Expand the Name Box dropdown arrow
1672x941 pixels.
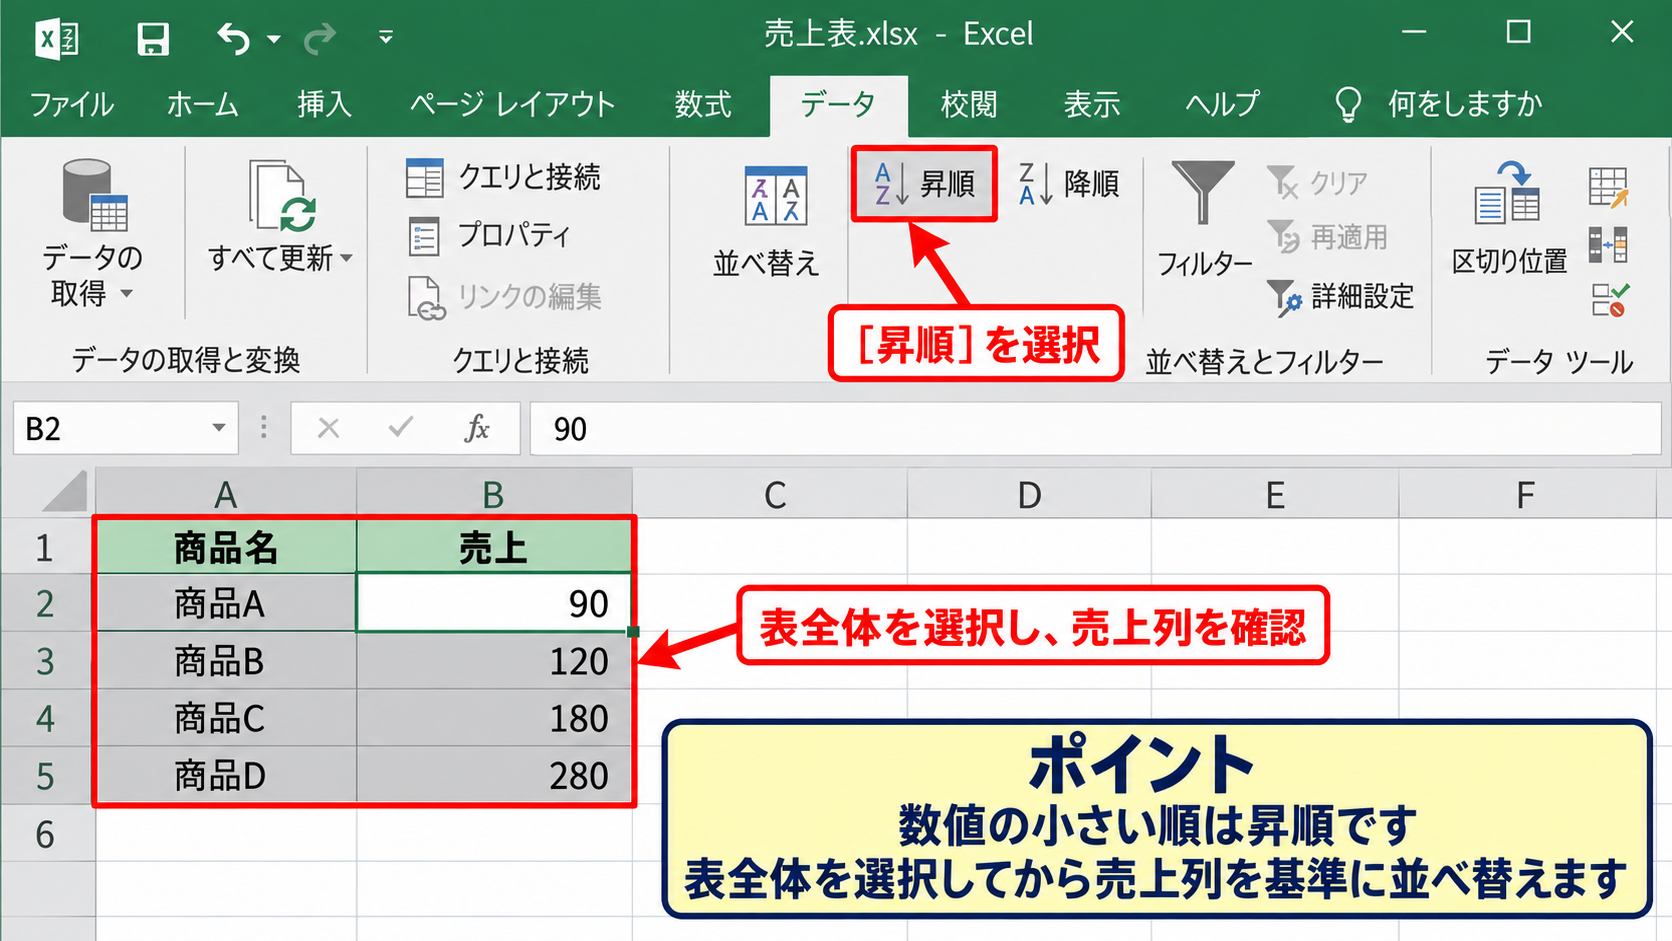(218, 428)
